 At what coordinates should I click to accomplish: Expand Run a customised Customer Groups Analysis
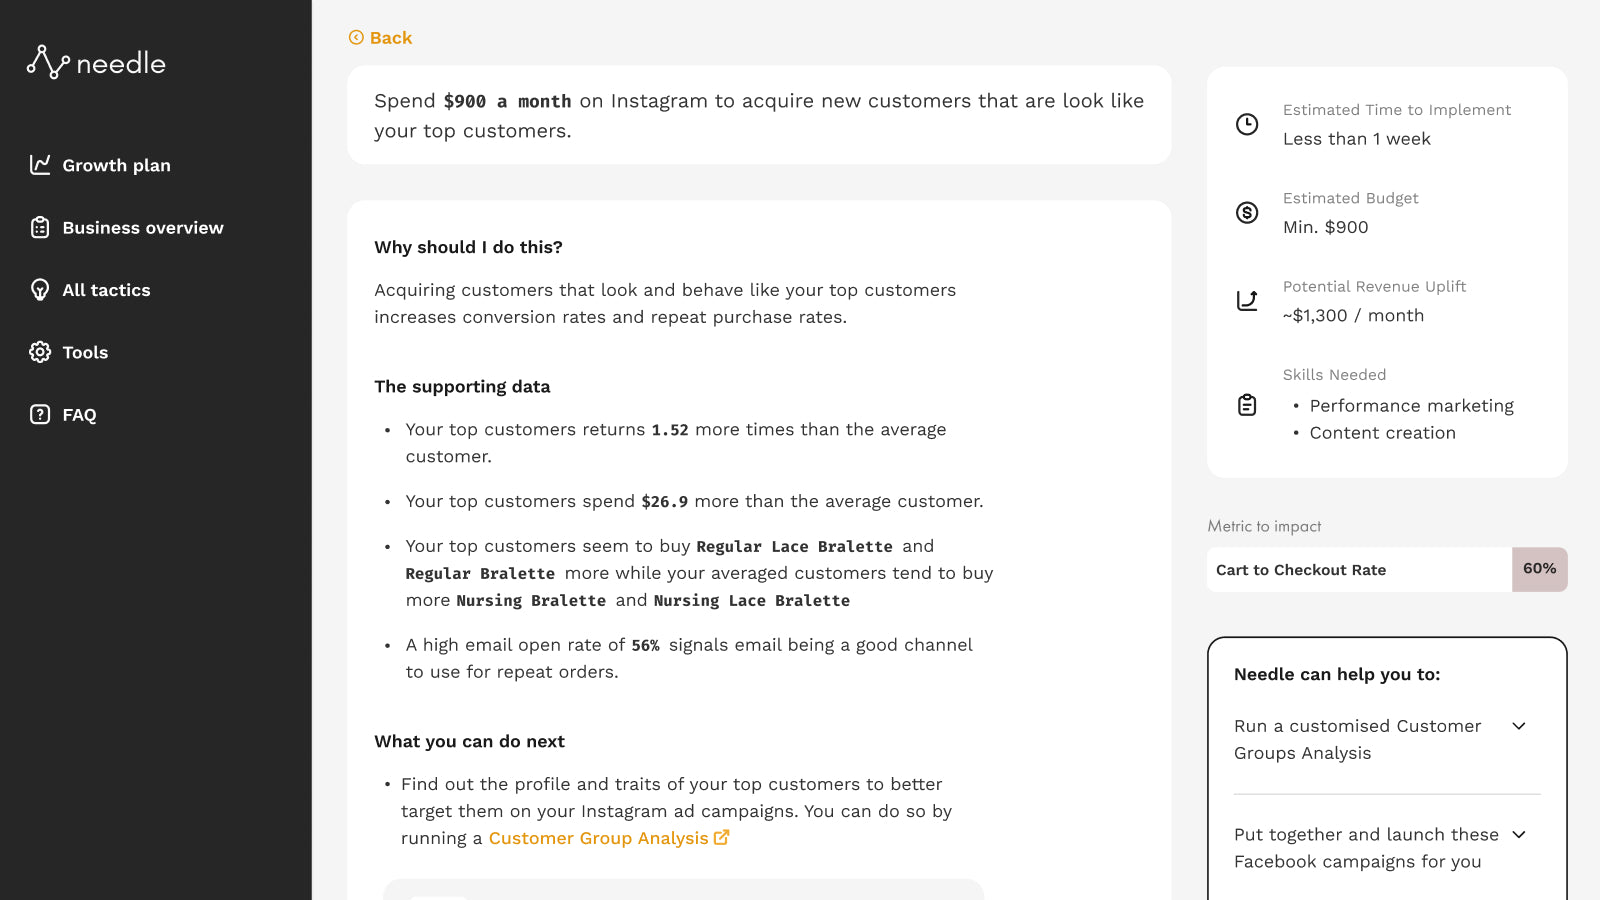pyautogui.click(x=1519, y=726)
